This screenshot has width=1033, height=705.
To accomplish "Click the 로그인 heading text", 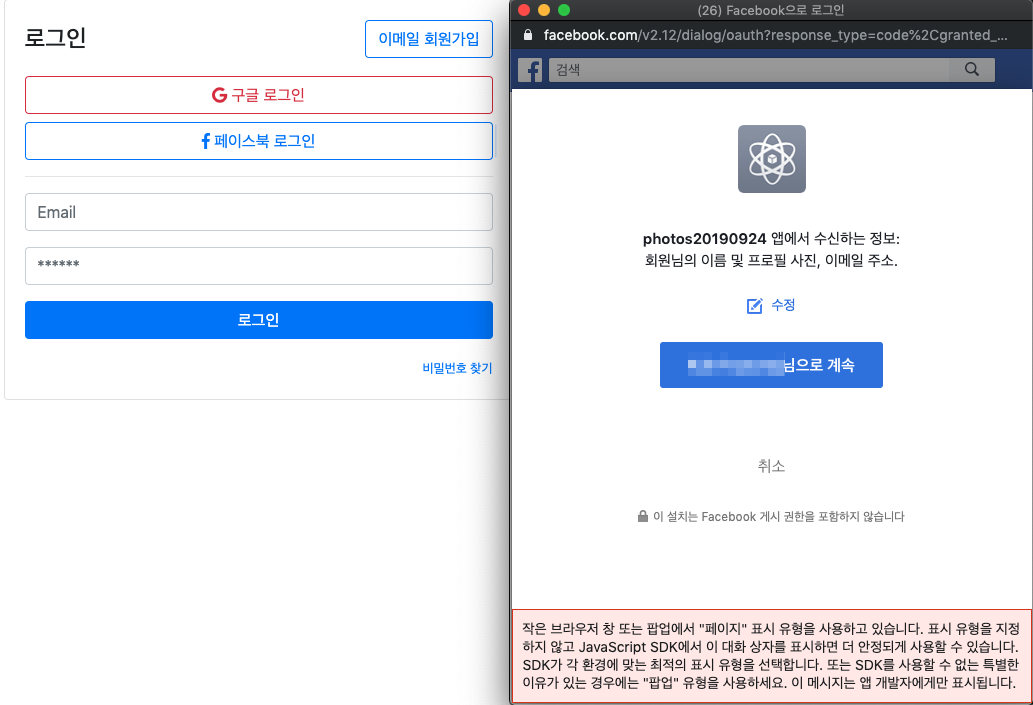I will (55, 38).
